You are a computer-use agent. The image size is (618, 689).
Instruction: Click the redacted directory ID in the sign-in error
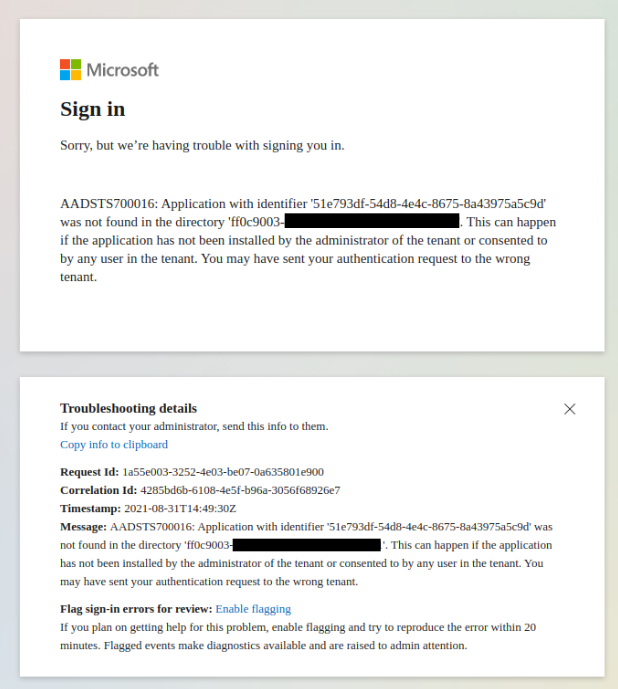(372, 221)
